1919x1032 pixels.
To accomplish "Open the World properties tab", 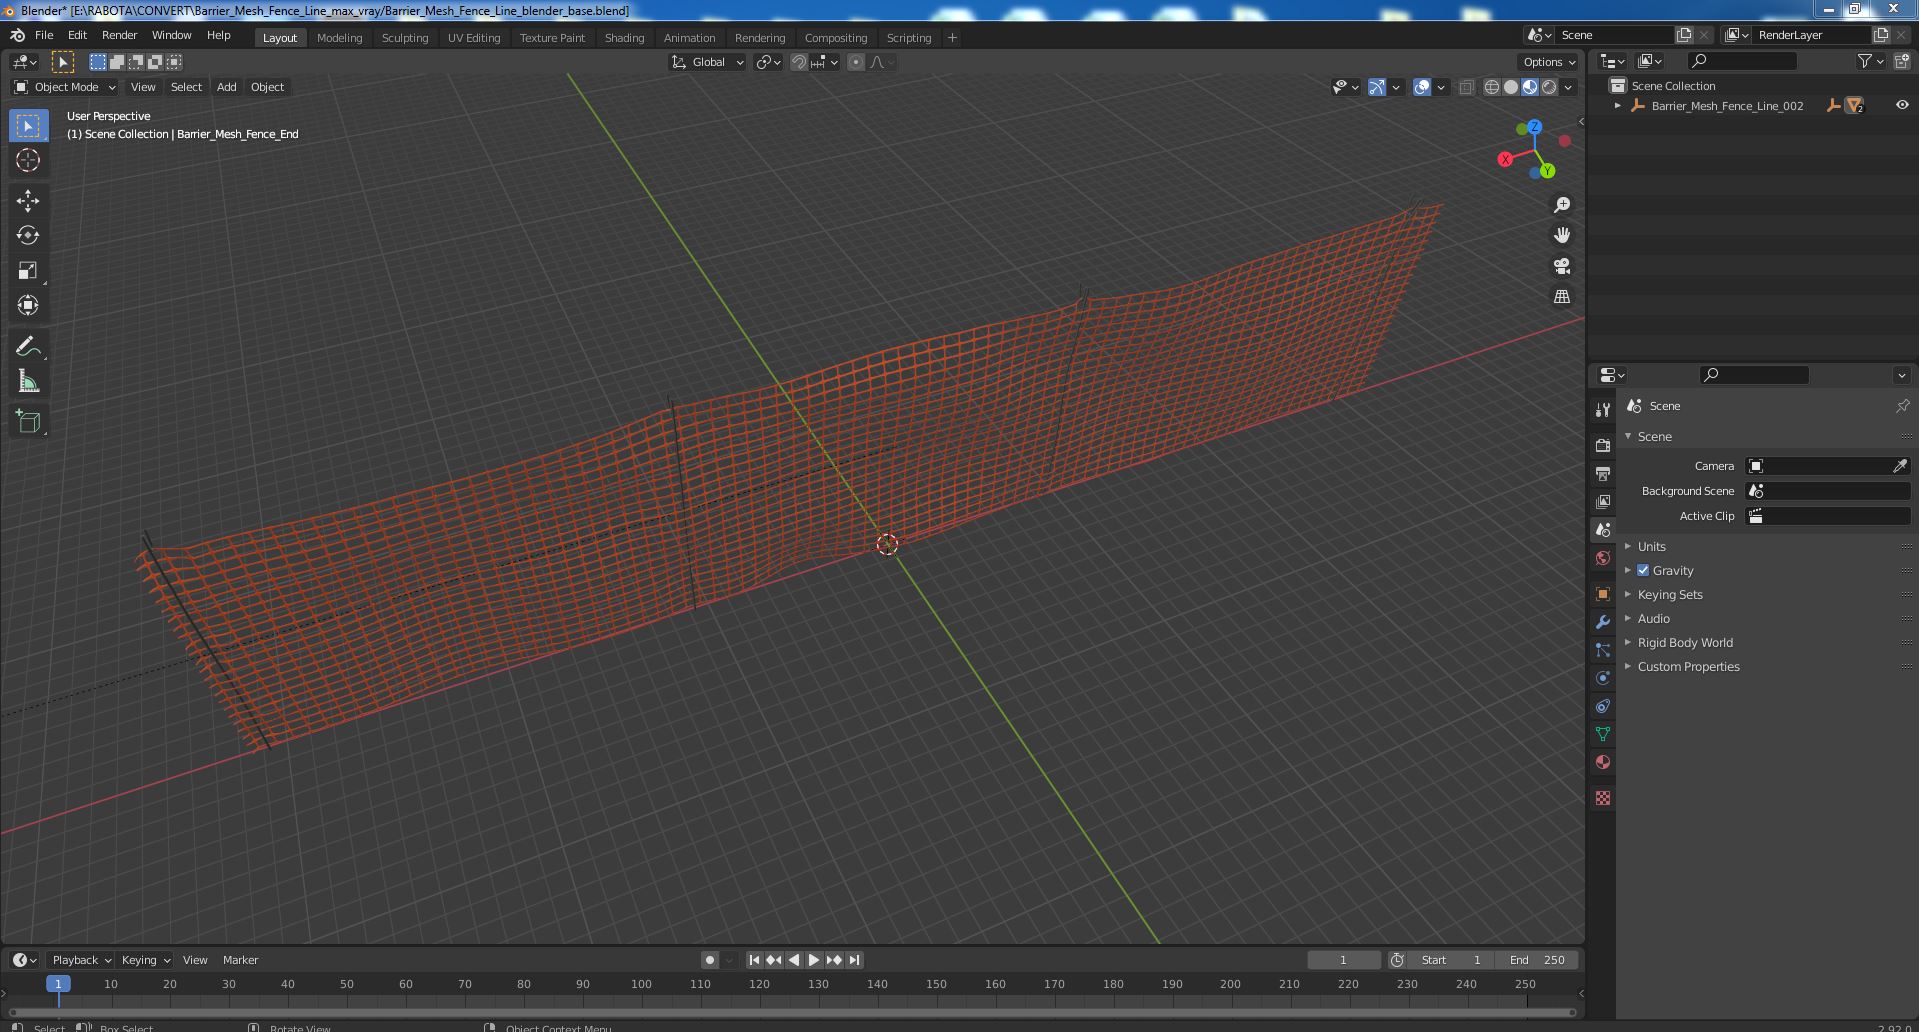I will tap(1603, 558).
